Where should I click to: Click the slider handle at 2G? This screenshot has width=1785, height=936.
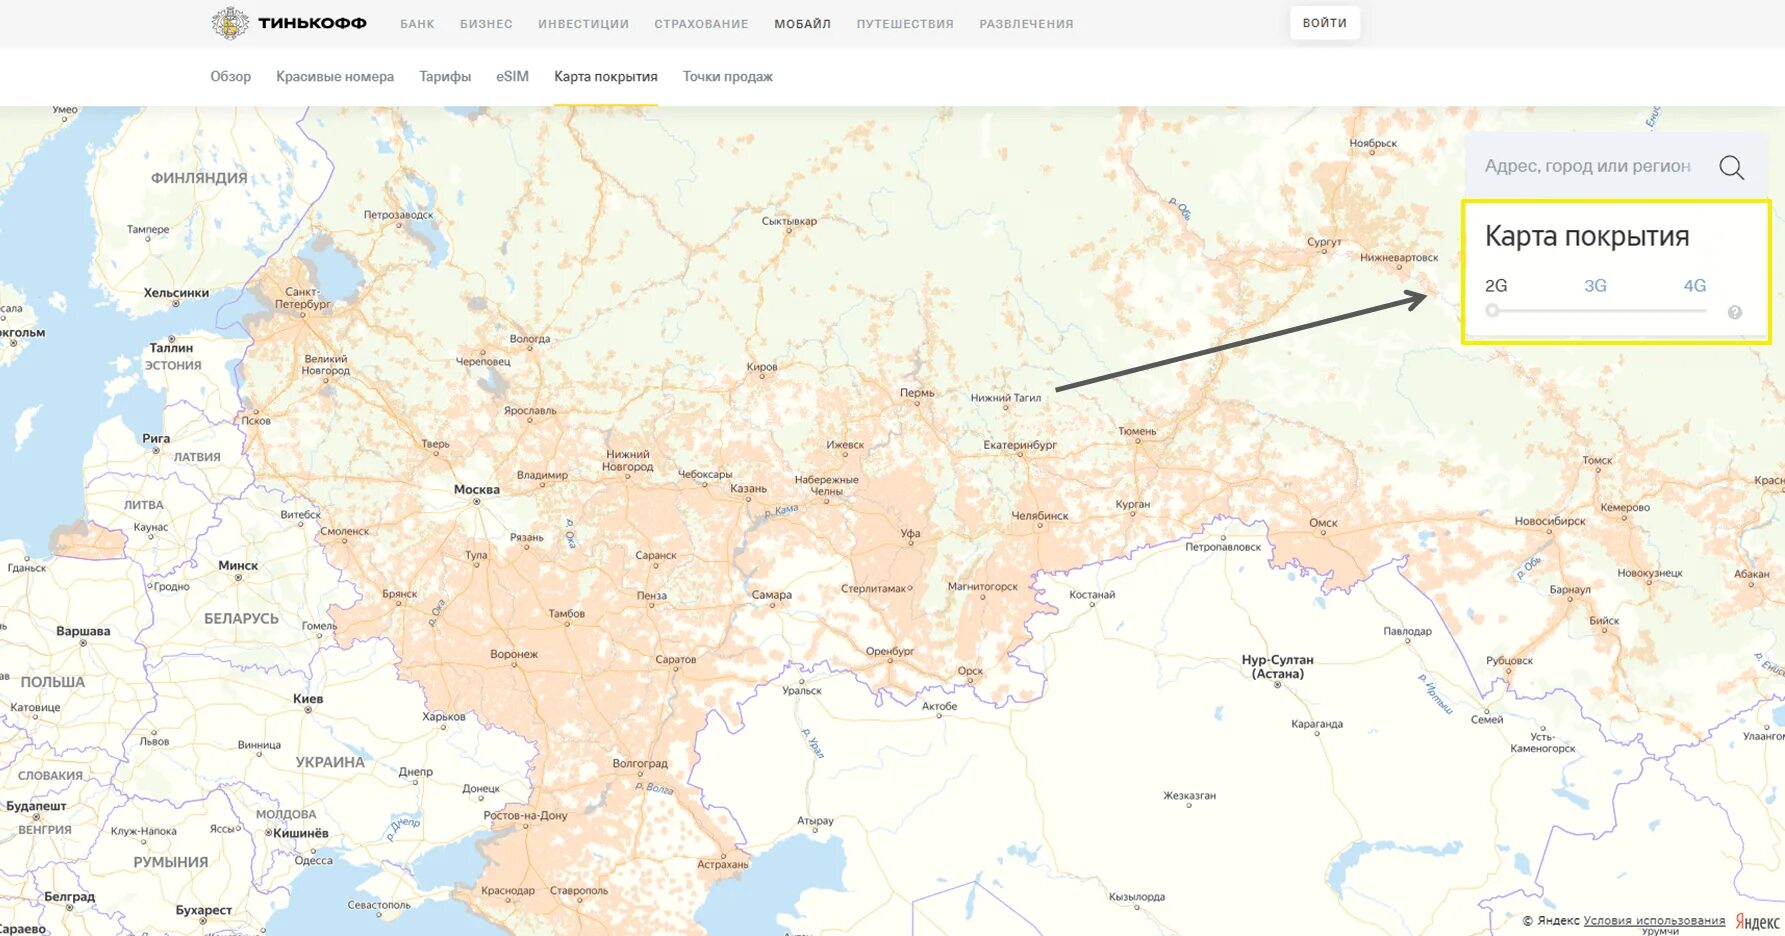[1492, 311]
